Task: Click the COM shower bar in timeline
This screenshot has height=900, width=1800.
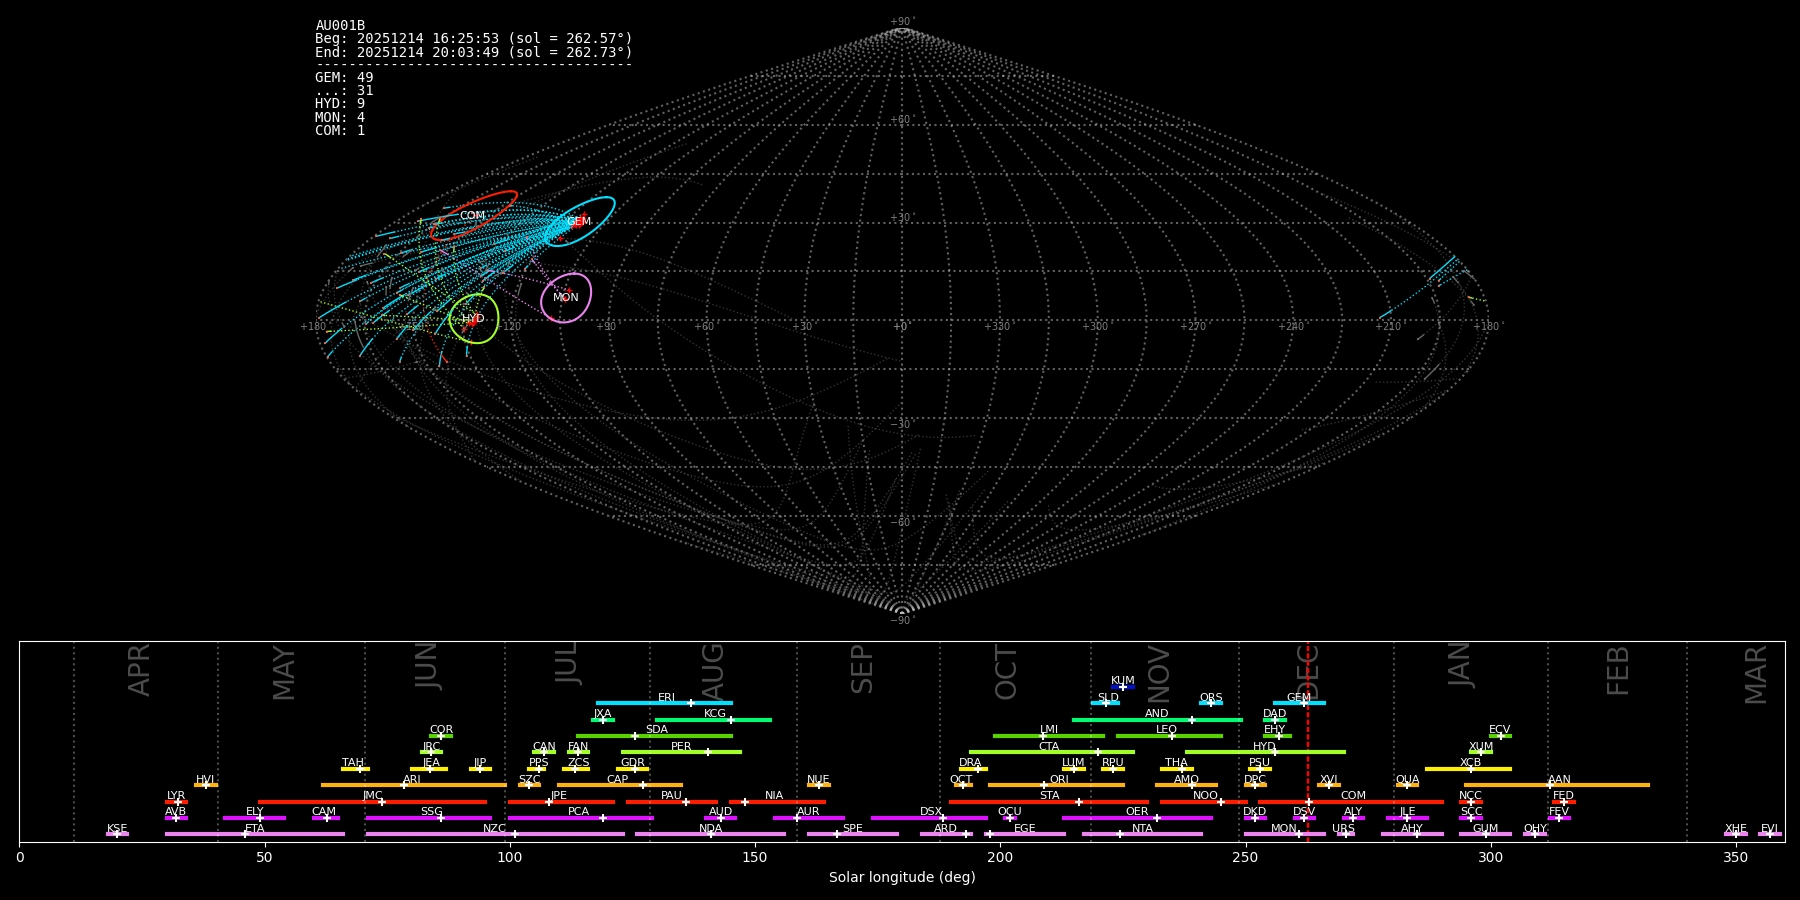Action: tap(1351, 801)
